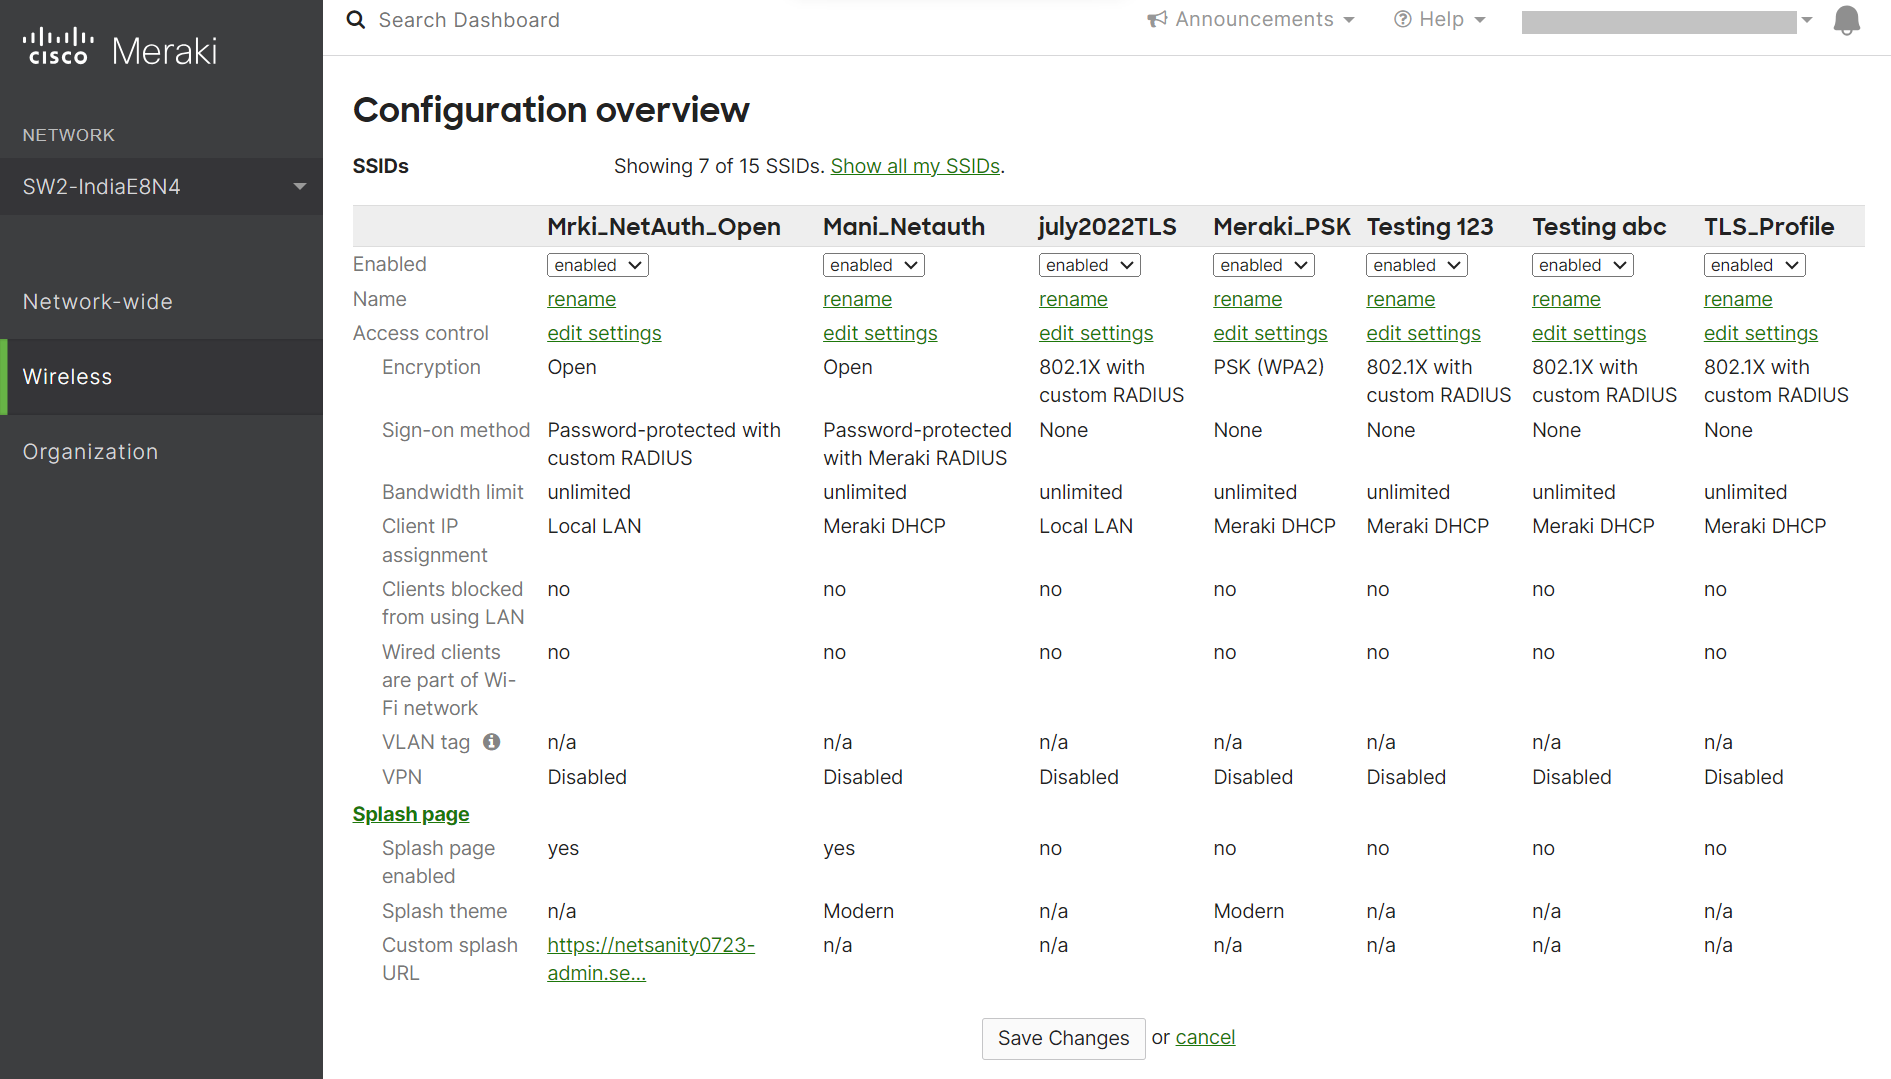Click Password-protected with Meraki RADIUS text
Image resolution: width=1891 pixels, height=1079 pixels.
917,444
